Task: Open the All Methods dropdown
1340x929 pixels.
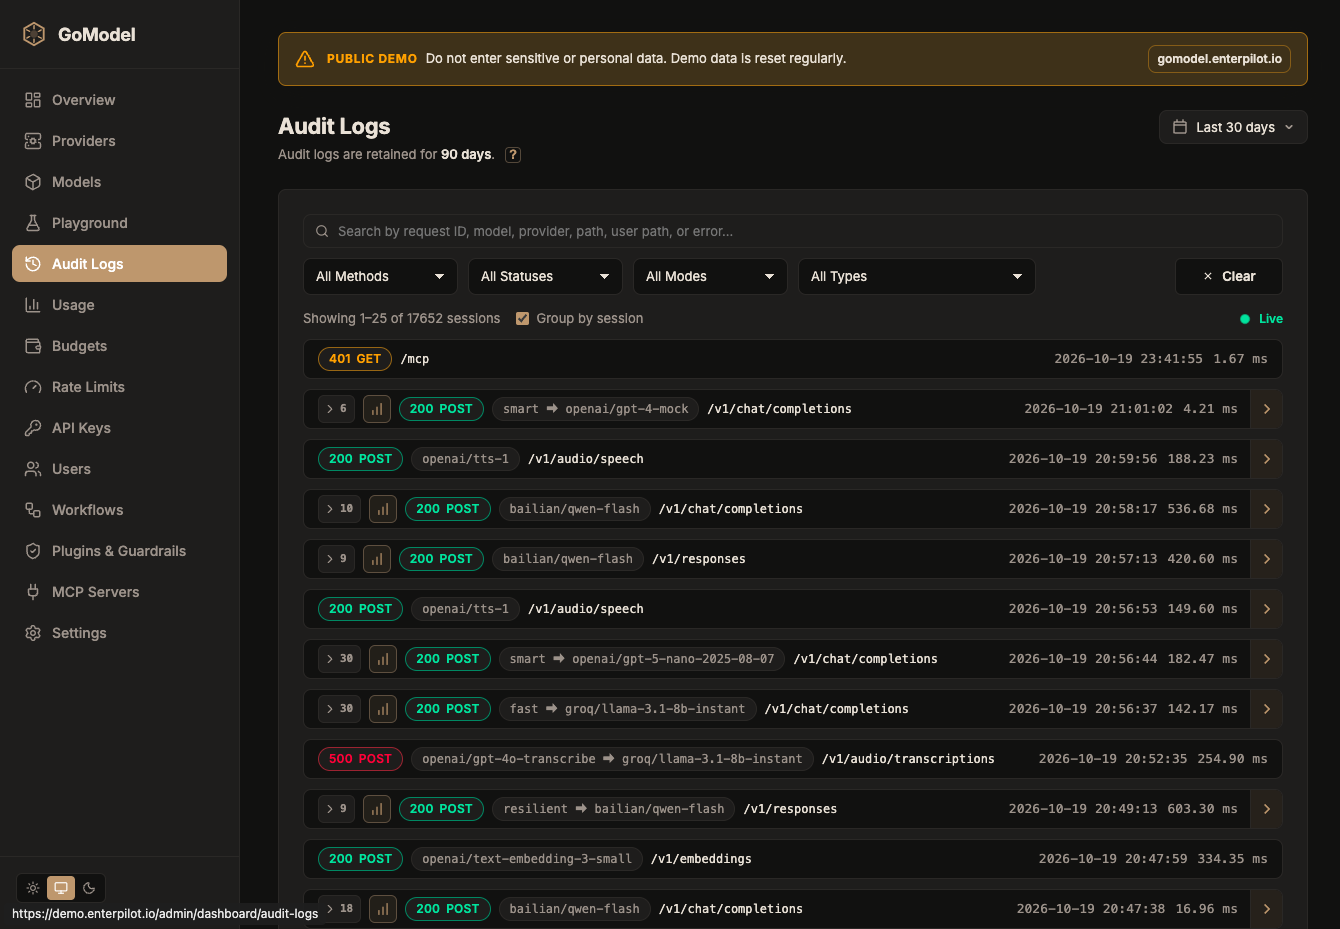Action: click(x=380, y=277)
